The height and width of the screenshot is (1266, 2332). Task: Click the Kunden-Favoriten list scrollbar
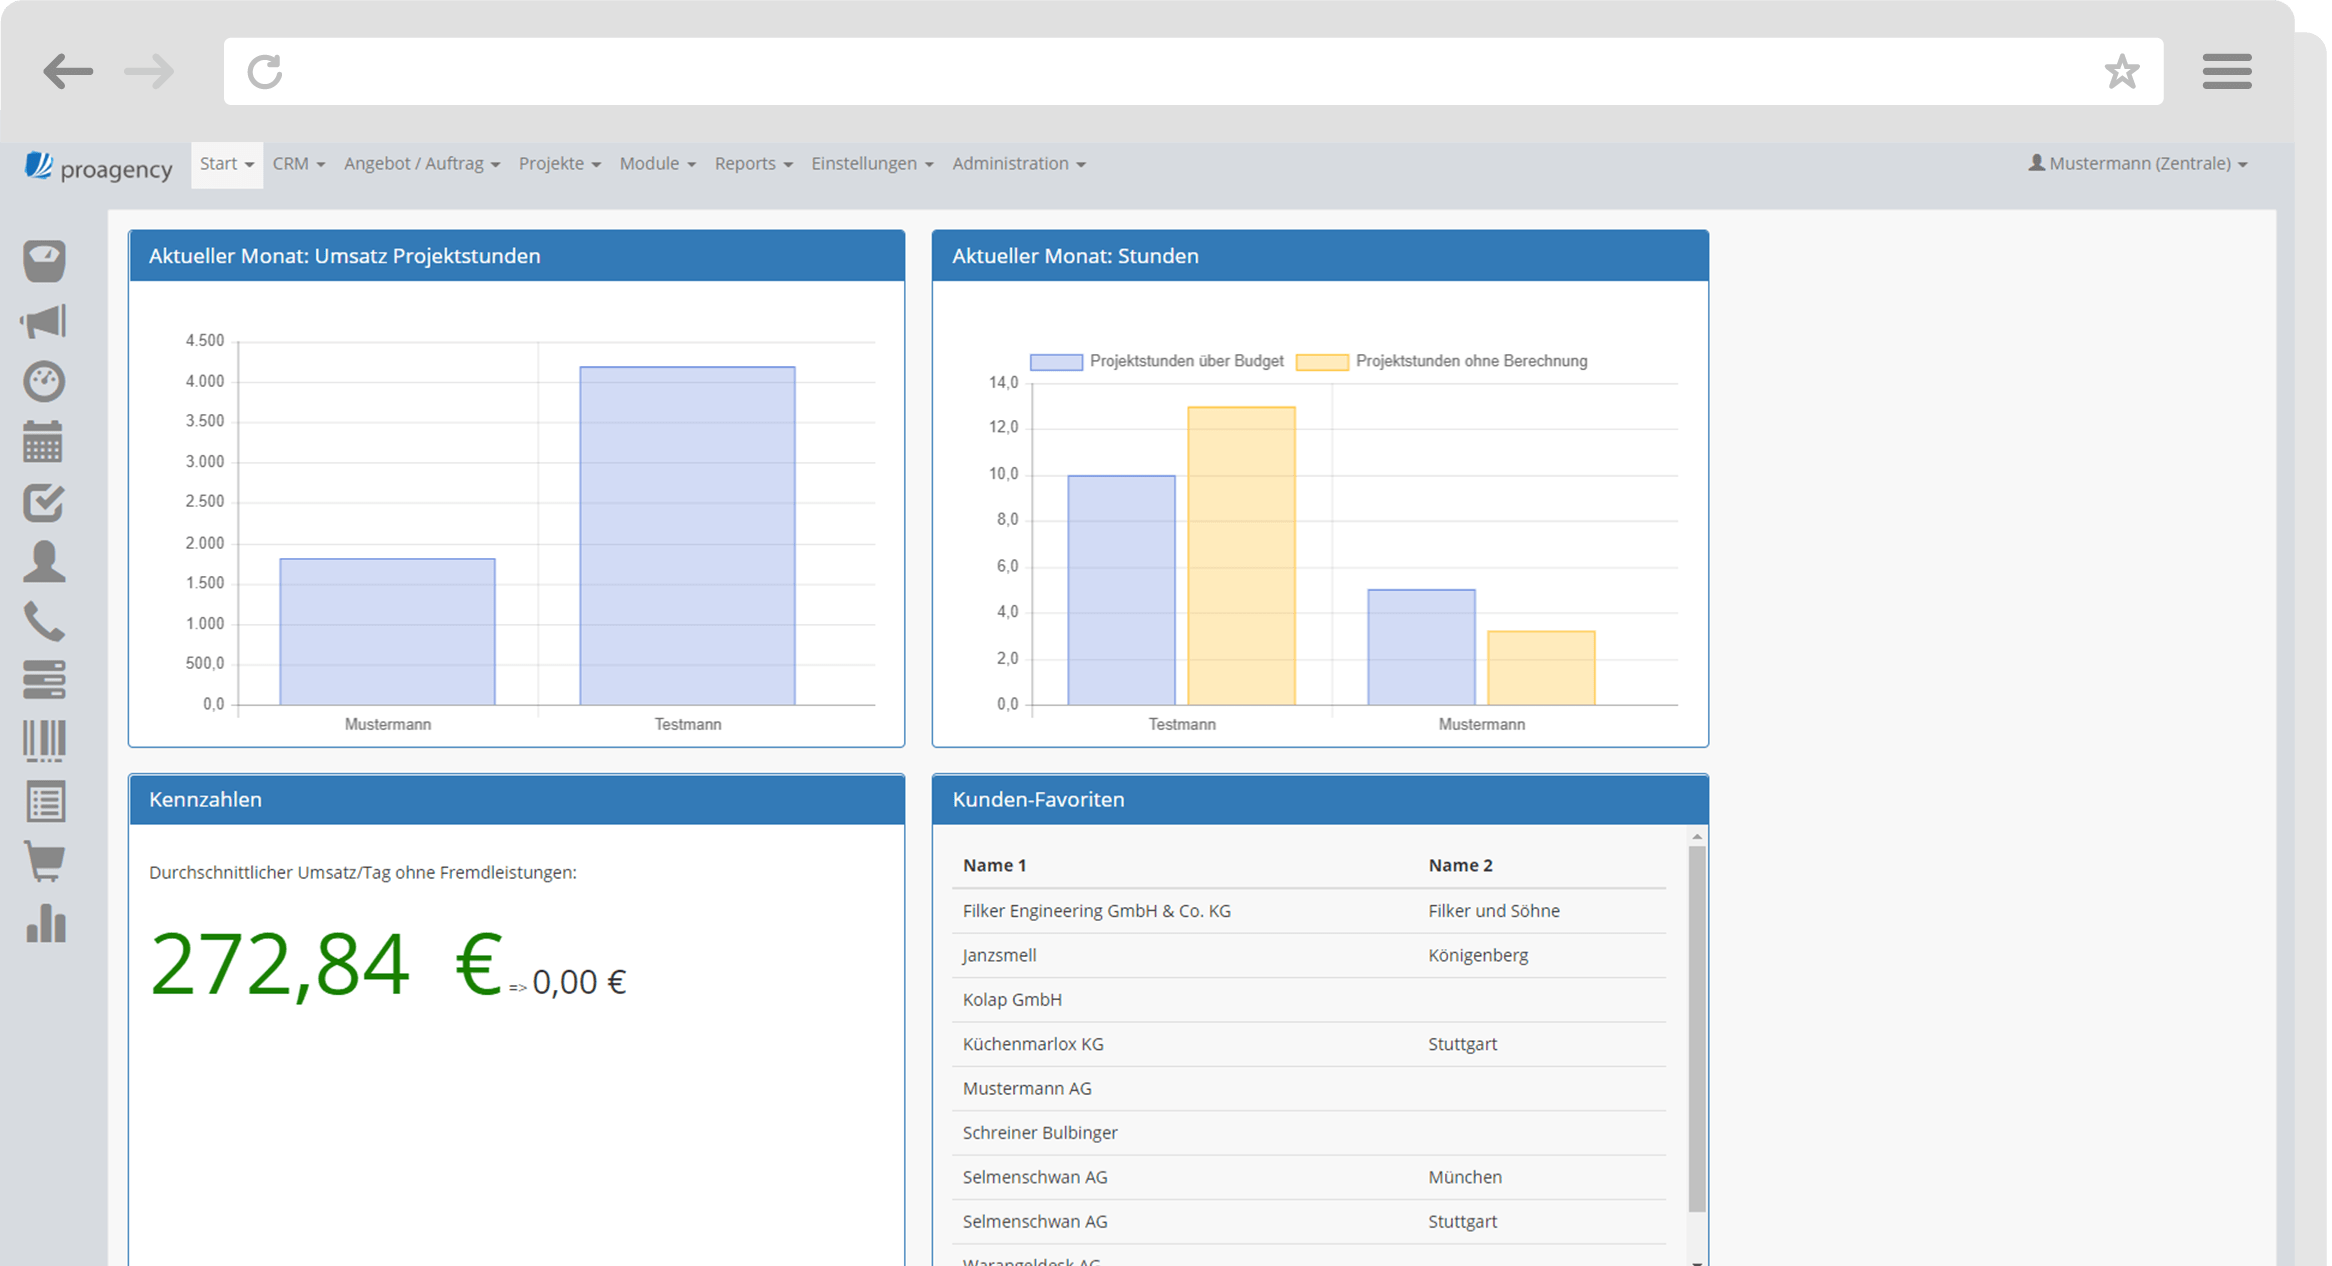(x=1696, y=1028)
